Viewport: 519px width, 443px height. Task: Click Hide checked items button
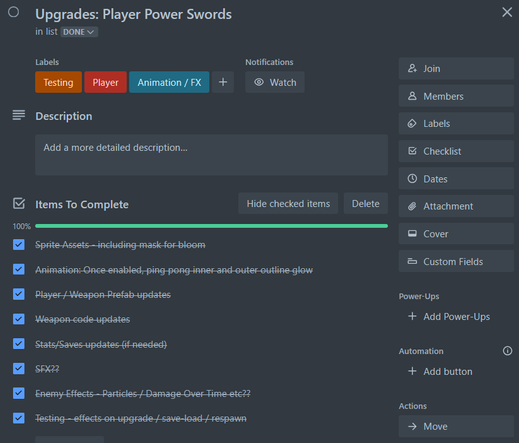288,204
